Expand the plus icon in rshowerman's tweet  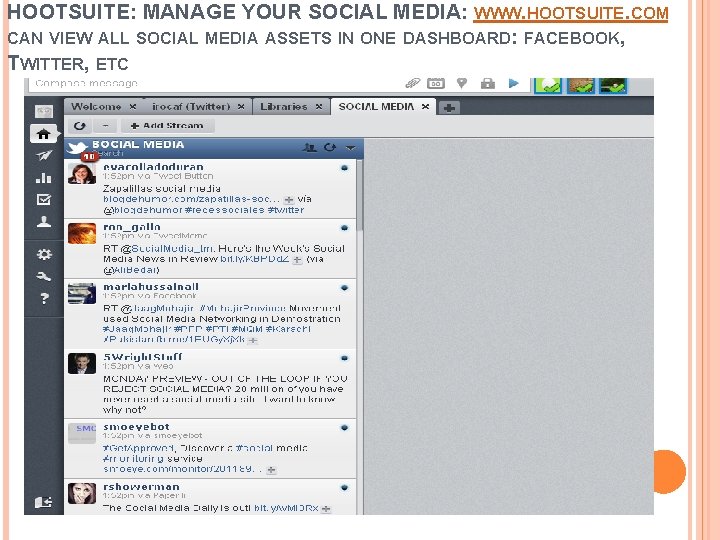click(x=326, y=509)
